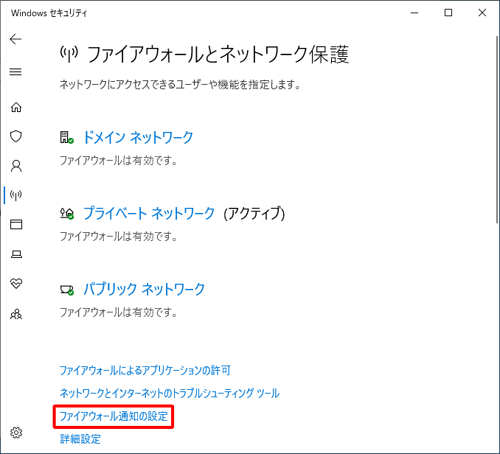Click firewall status text under パブリック ネットワーク
The height and width of the screenshot is (454, 500).
point(118,313)
